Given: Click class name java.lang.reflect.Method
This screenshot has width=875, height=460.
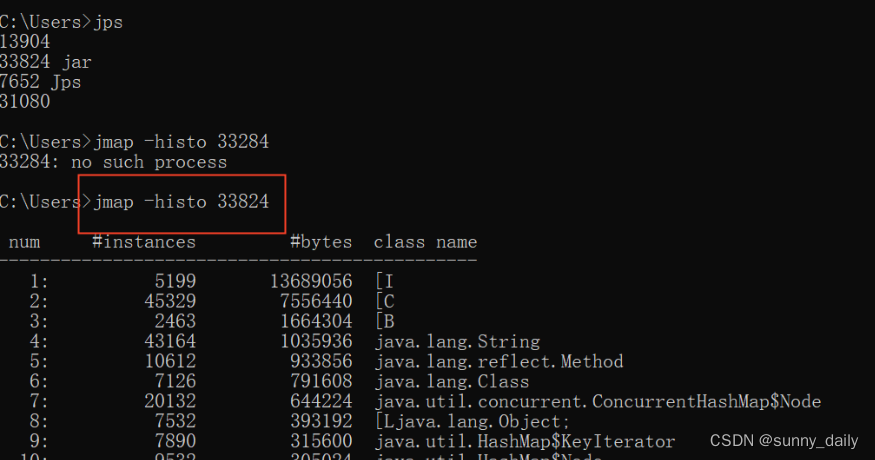Looking at the screenshot, I should [499, 362].
